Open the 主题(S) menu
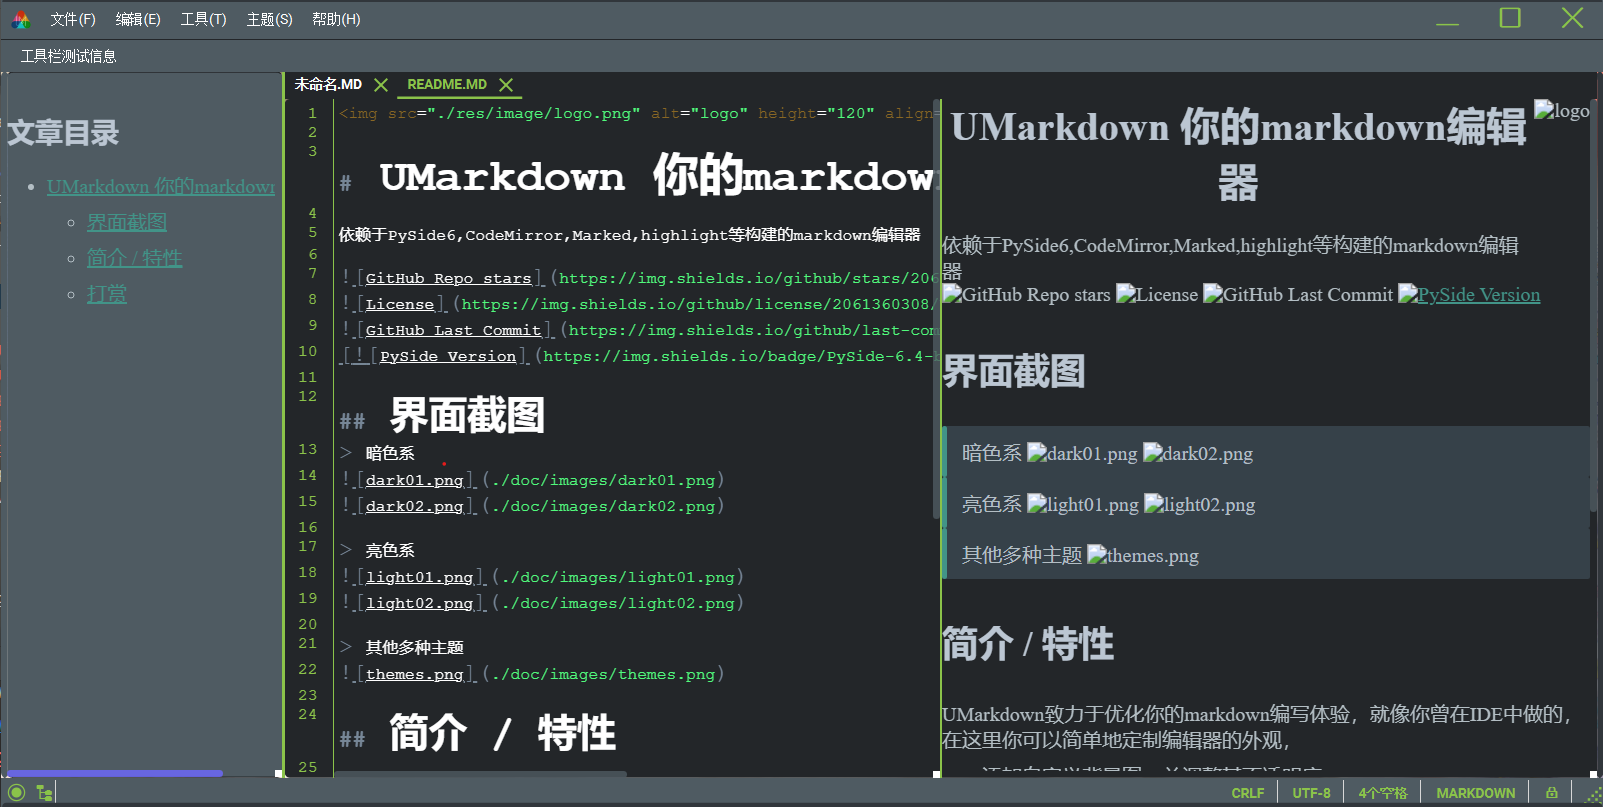The height and width of the screenshot is (807, 1603). 269,19
